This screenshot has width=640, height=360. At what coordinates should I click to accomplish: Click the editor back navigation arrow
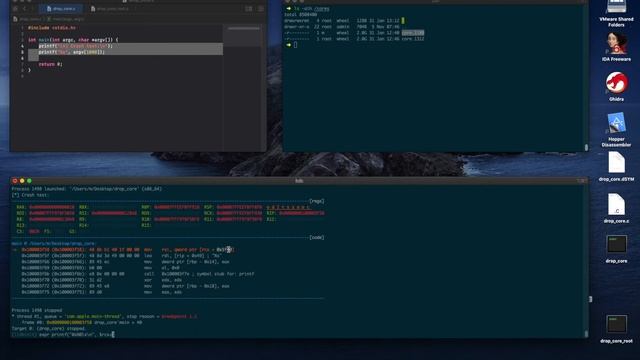click(24, 9)
